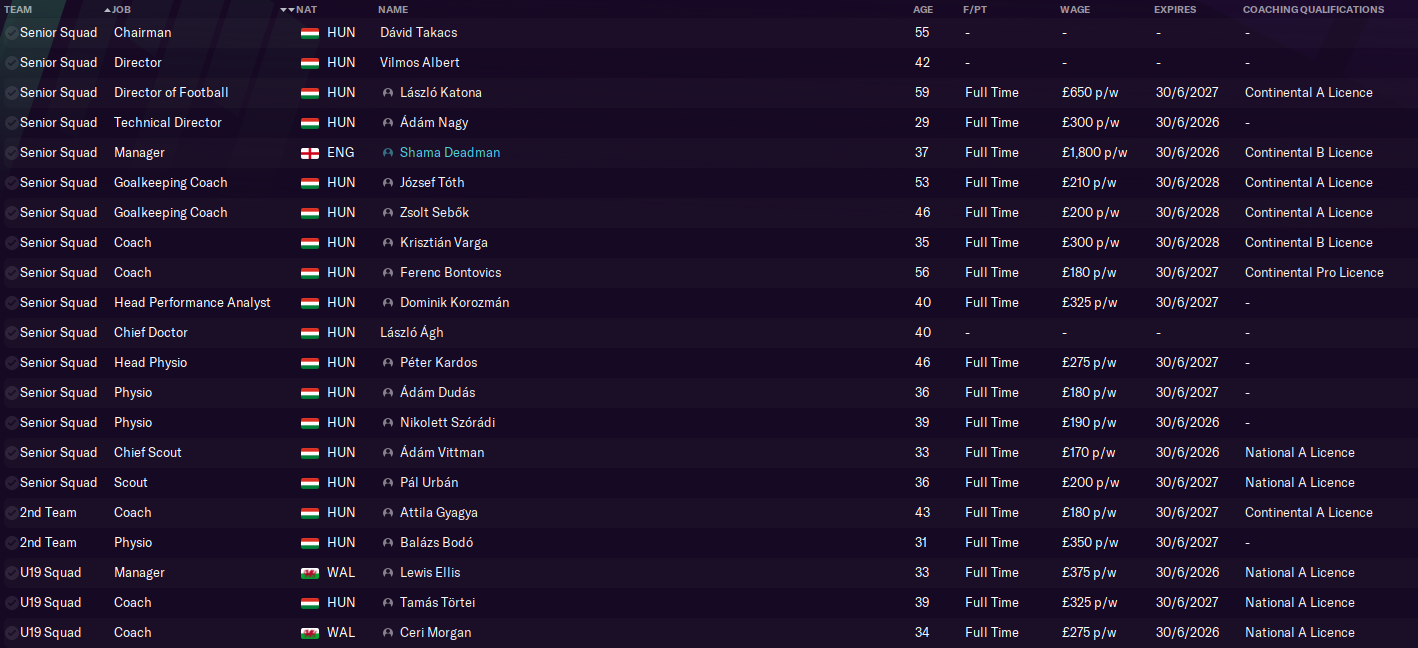Click the person icon beside Ádám Vittman
The image size is (1418, 648).
coord(388,453)
